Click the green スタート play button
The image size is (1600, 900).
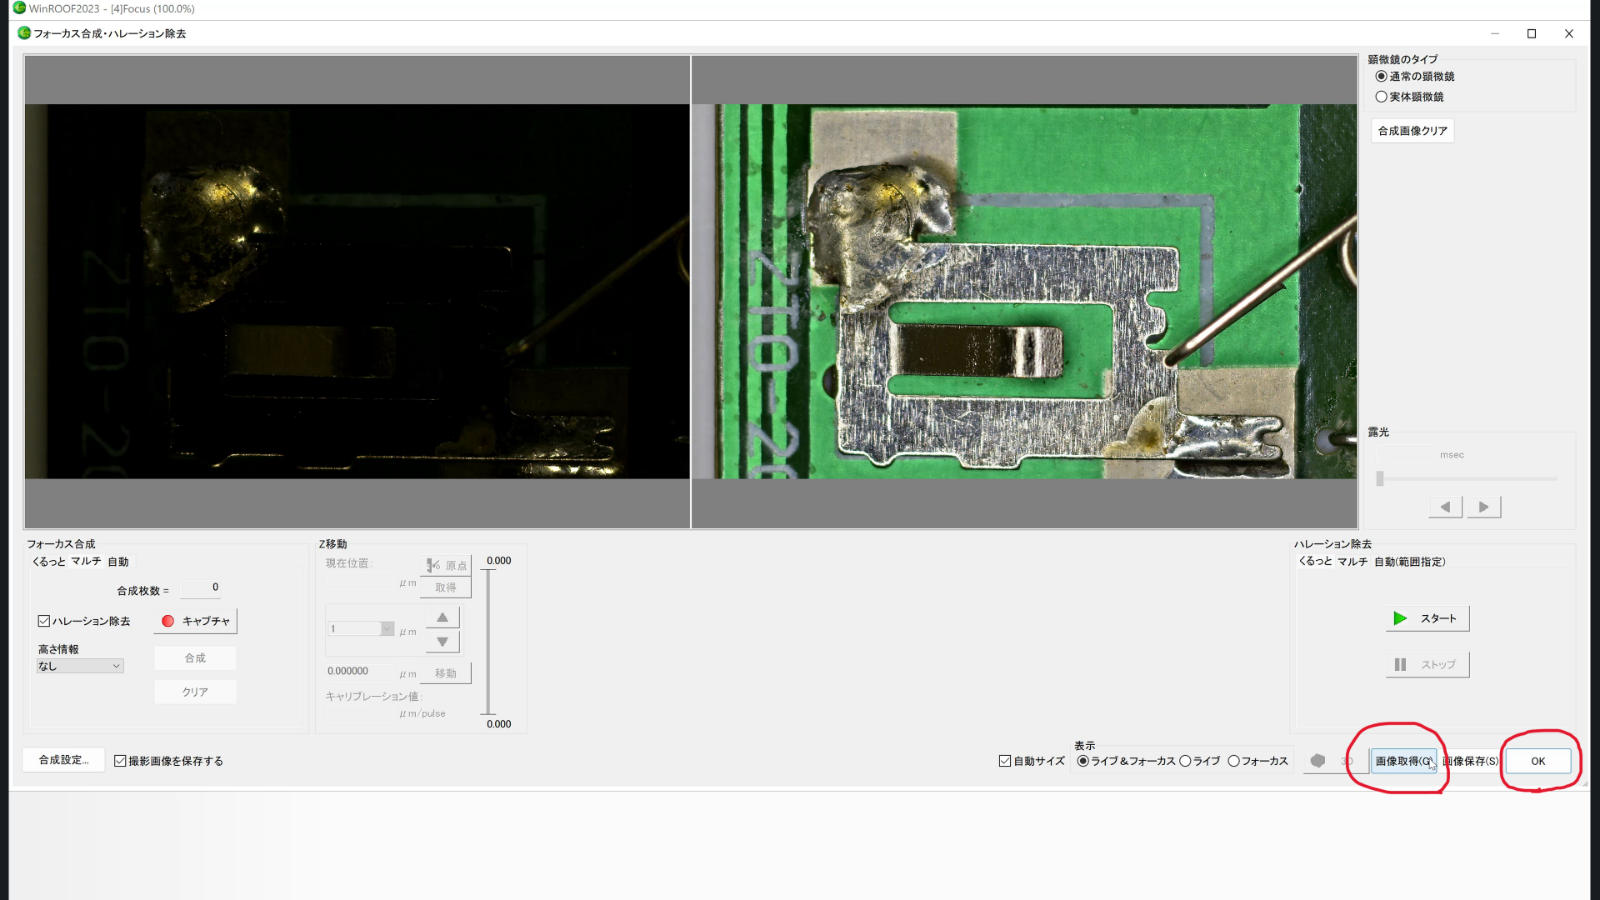(1427, 618)
